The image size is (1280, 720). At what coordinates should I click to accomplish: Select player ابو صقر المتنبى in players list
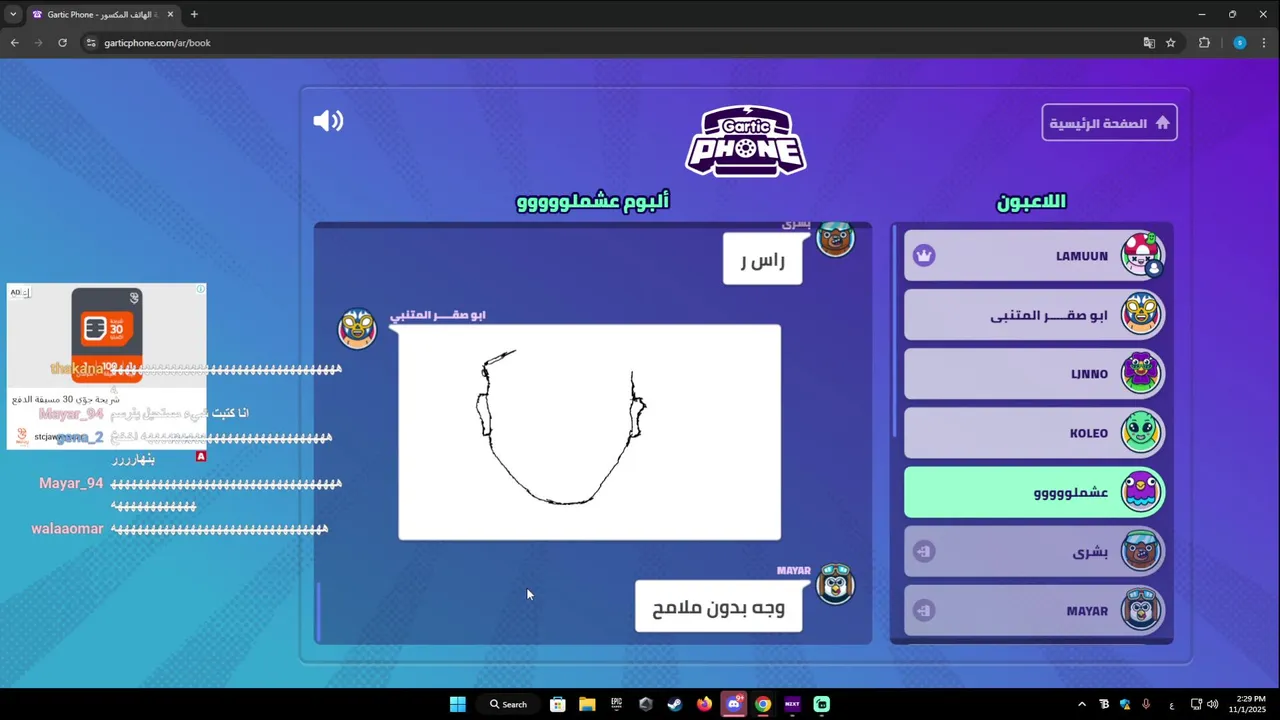[1035, 315]
